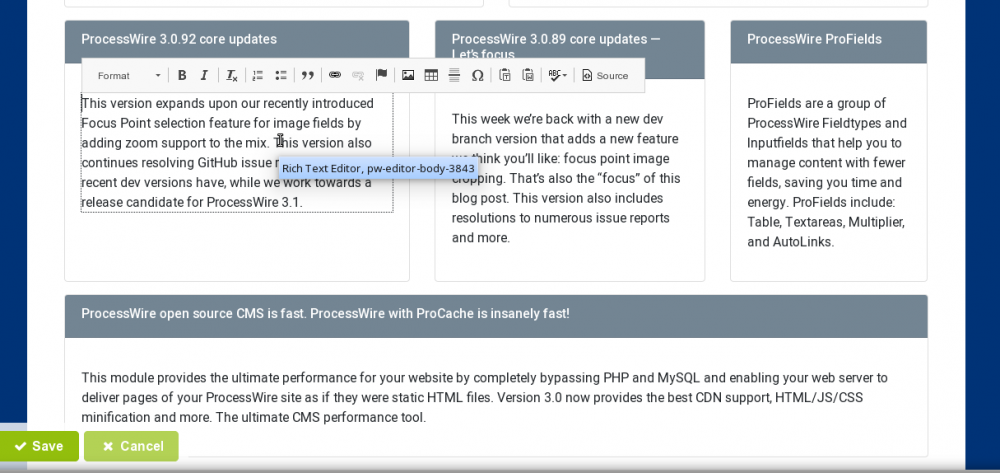Insert a table via toolbar
Viewport: 1000px width, 473px height.
[x=431, y=76]
